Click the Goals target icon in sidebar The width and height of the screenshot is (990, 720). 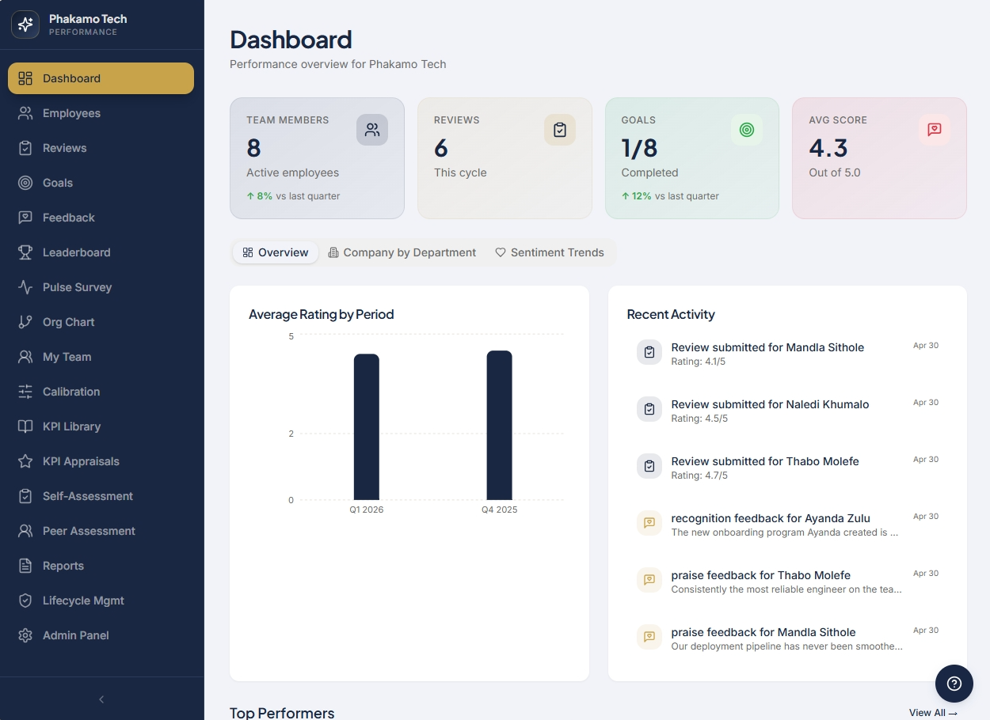click(x=25, y=183)
